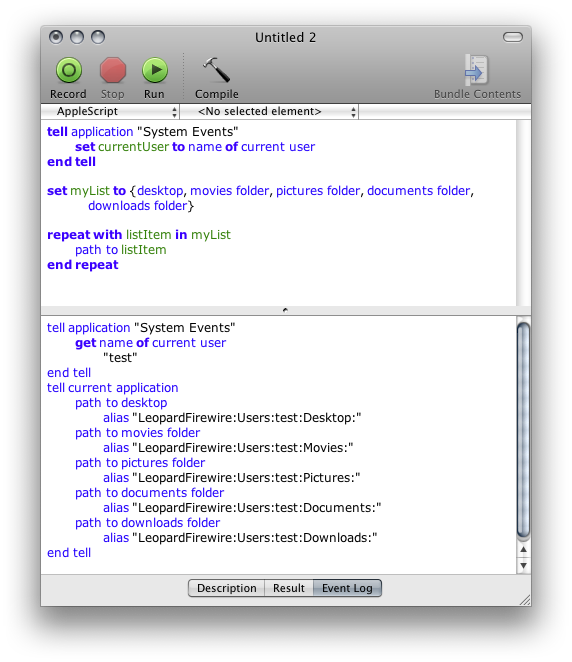The width and height of the screenshot is (572, 662).
Task: Compile the script with the hammer icon
Action: pyautogui.click(x=217, y=70)
